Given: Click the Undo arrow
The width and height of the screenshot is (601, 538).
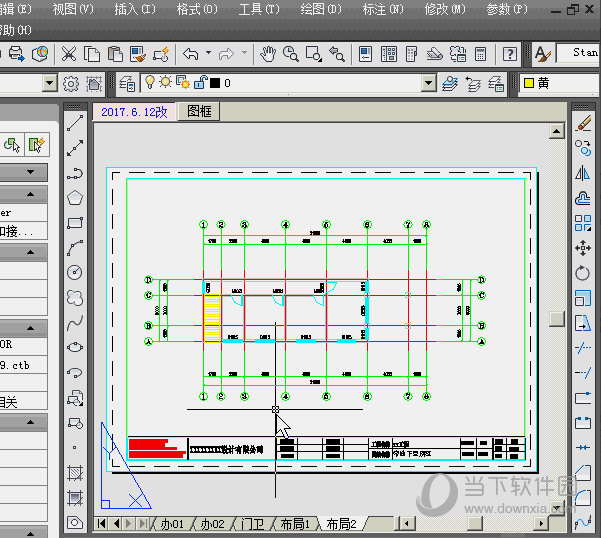Looking at the screenshot, I should tap(190, 54).
